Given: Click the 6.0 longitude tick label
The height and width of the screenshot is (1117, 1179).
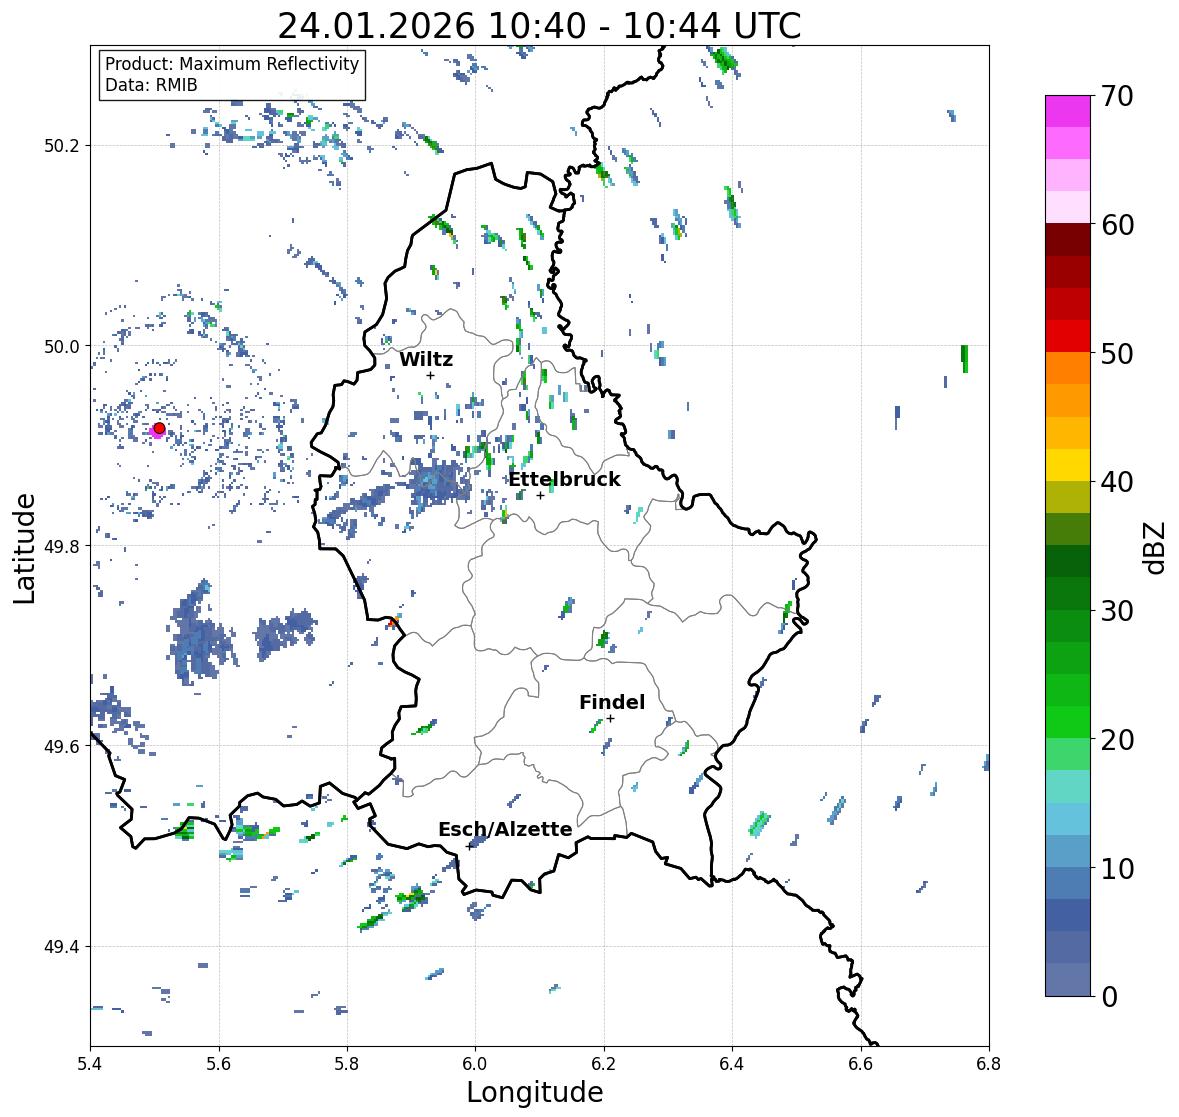Looking at the screenshot, I should point(475,1064).
